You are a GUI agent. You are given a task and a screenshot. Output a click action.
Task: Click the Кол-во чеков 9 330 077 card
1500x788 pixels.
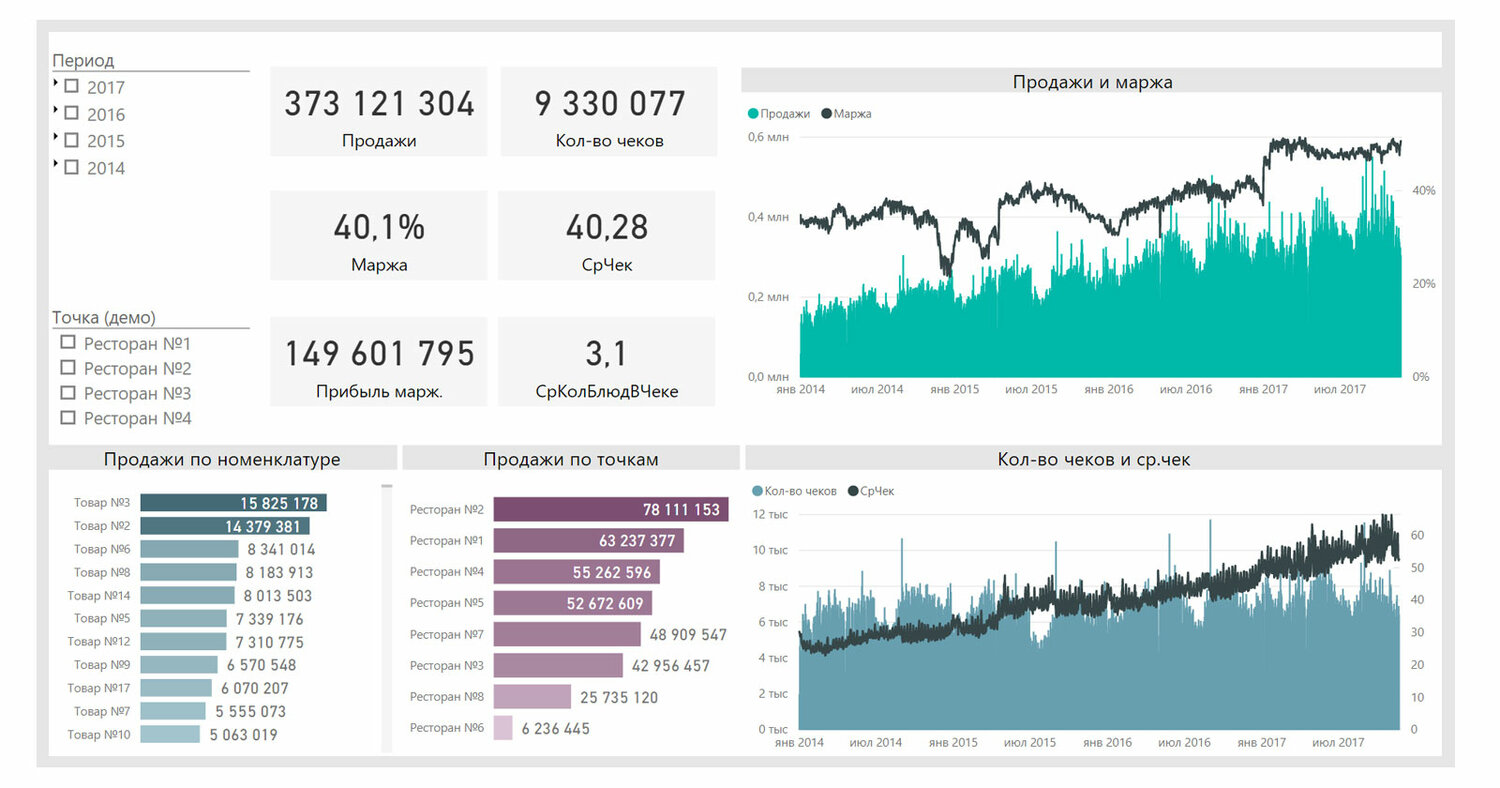pos(609,112)
